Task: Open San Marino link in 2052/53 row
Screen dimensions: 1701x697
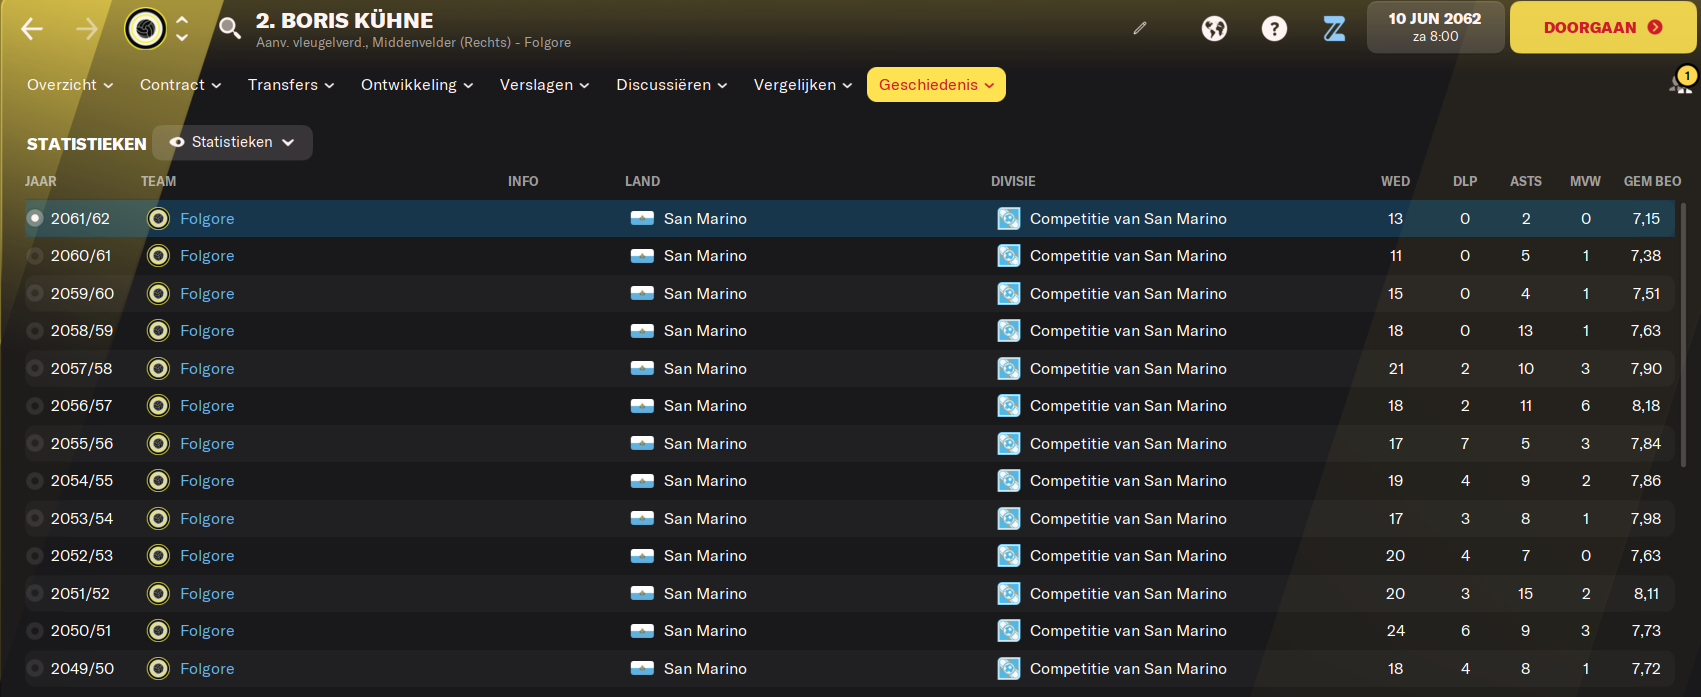Action: [x=705, y=555]
